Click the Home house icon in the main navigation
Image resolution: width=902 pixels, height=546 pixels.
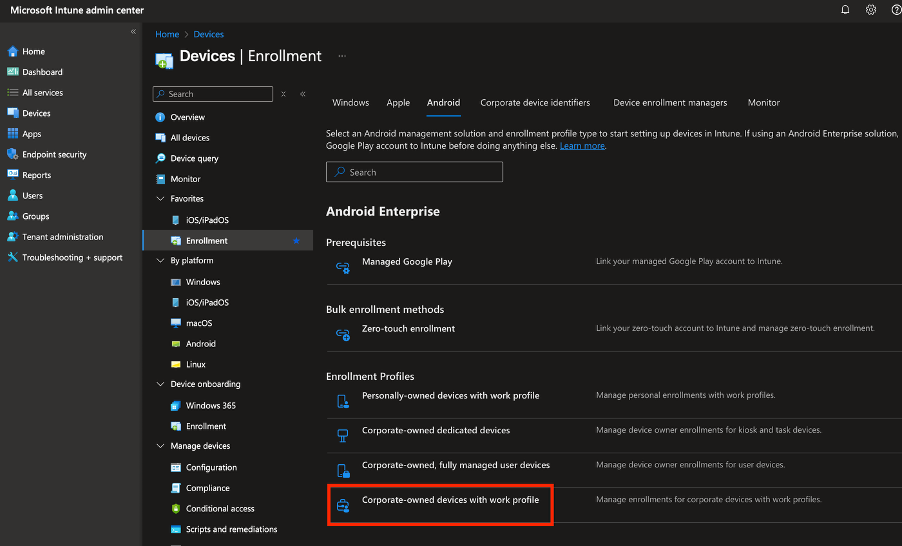(13, 51)
